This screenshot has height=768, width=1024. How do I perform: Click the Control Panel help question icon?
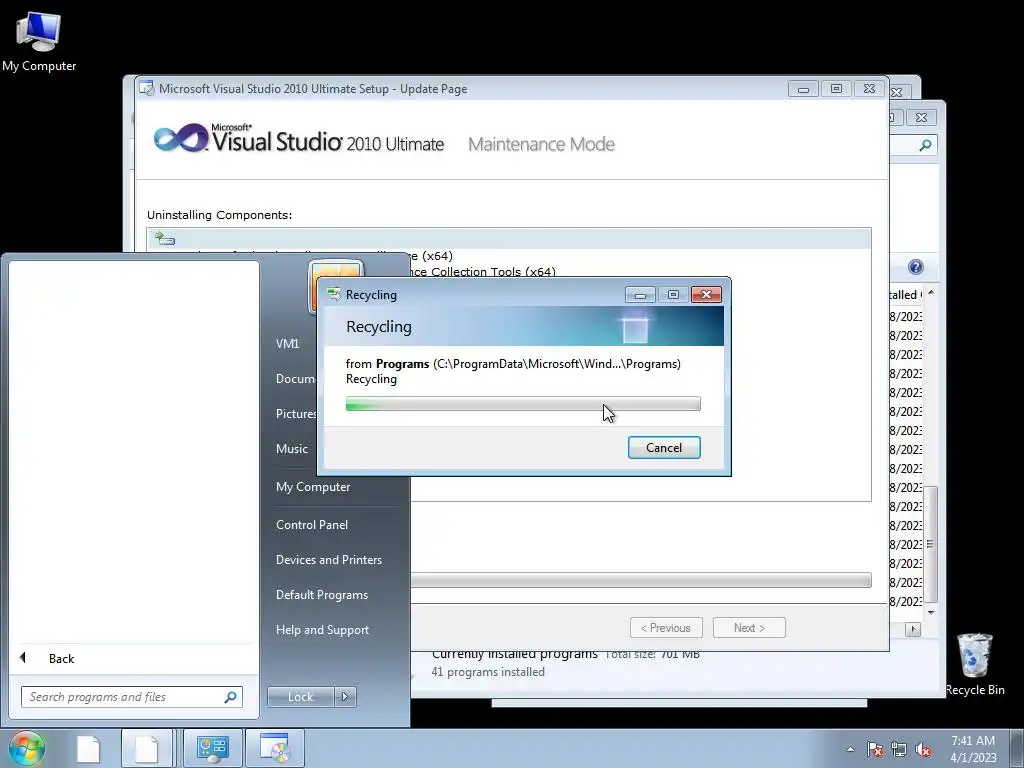[916, 267]
